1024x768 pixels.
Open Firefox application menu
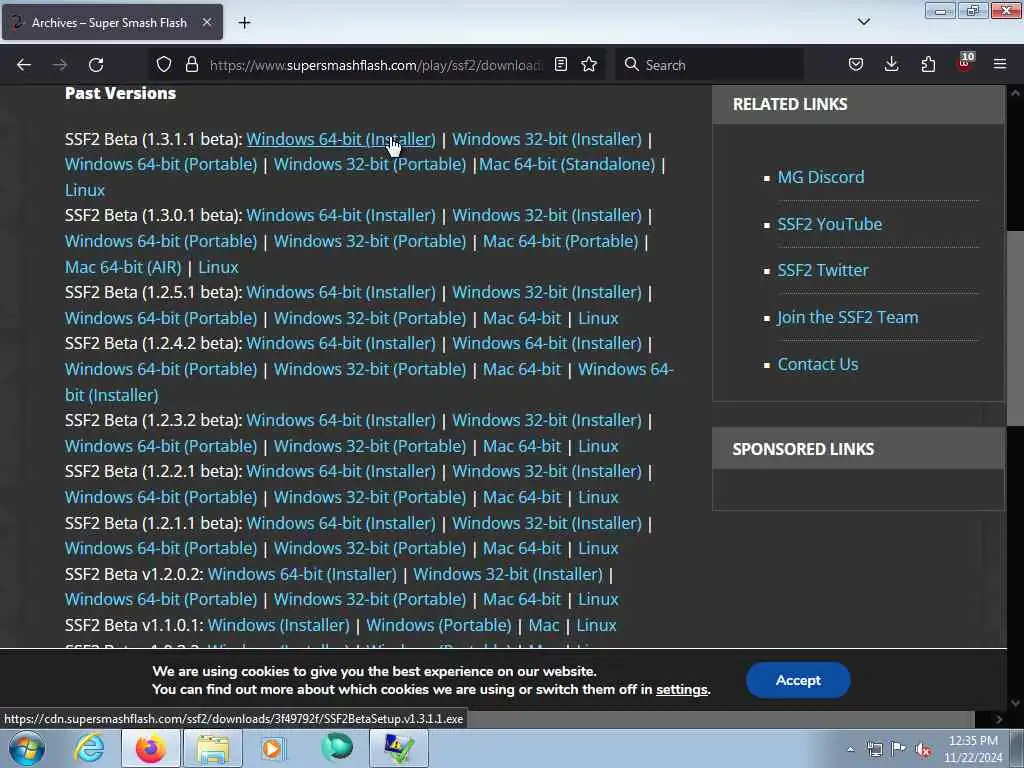[1000, 65]
